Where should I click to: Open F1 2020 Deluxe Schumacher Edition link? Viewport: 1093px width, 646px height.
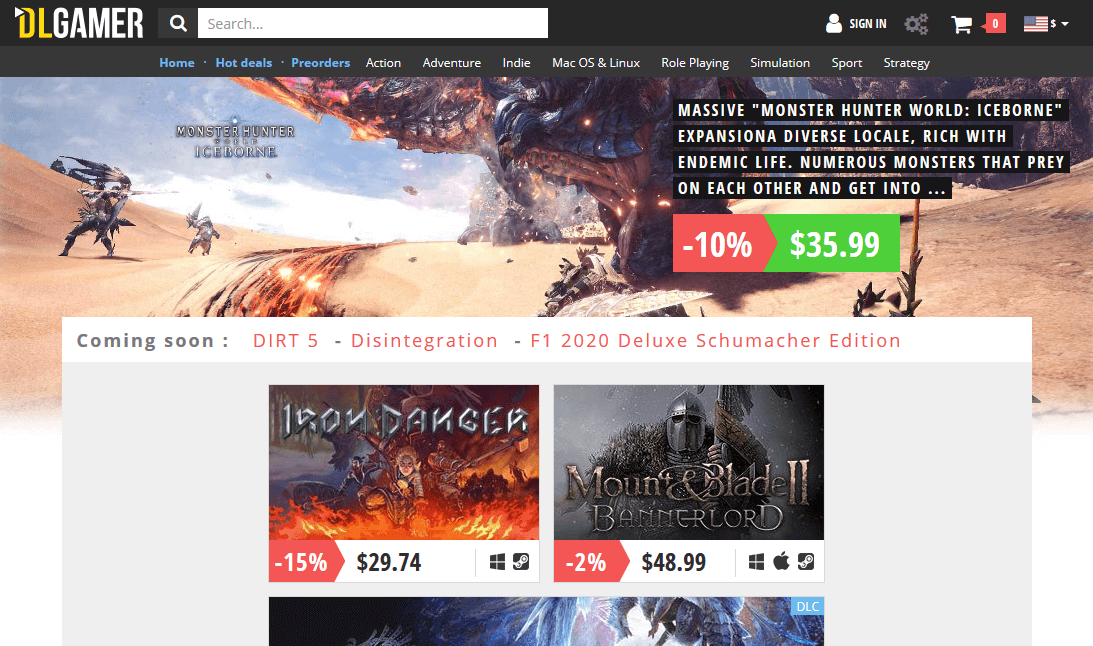tap(715, 341)
